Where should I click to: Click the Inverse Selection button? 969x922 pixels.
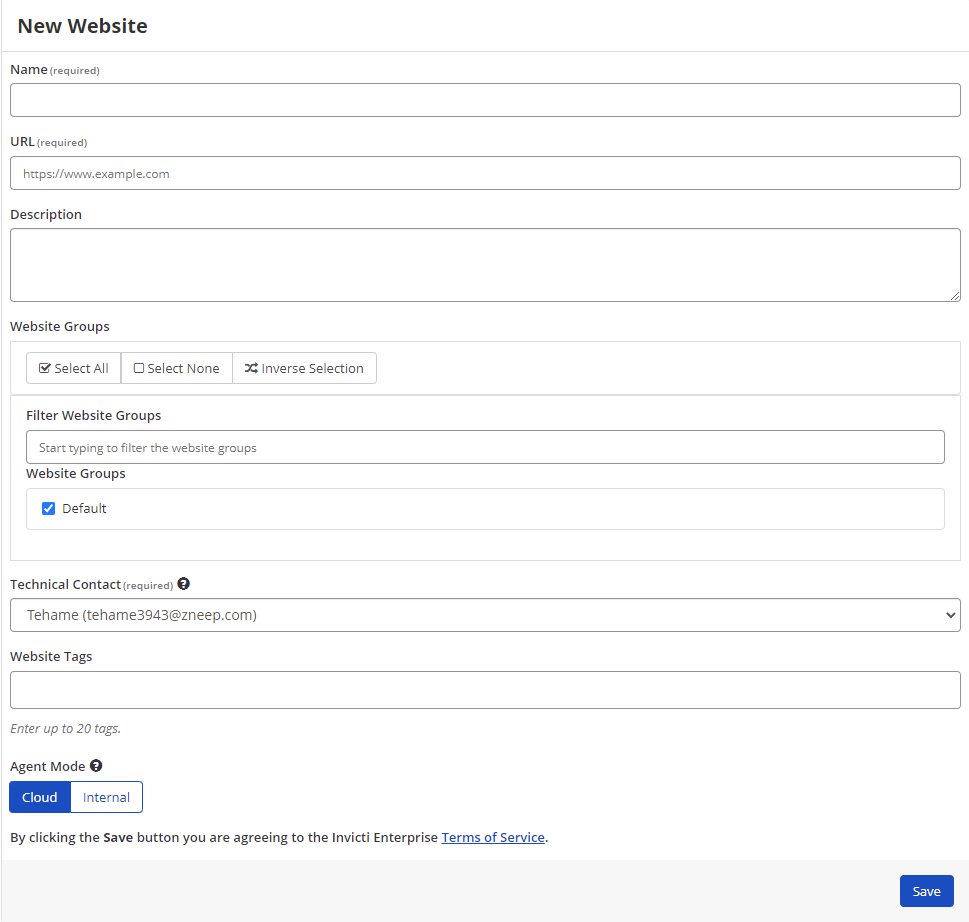pyautogui.click(x=304, y=368)
